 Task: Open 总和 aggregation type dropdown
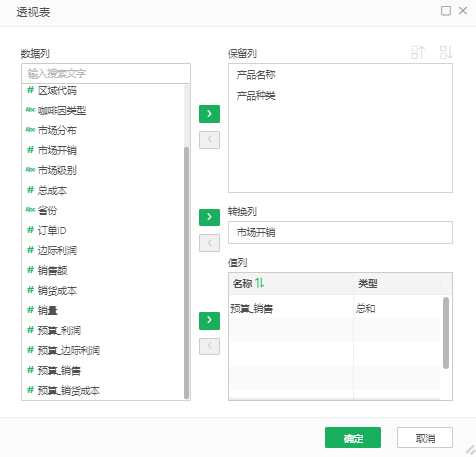point(397,308)
